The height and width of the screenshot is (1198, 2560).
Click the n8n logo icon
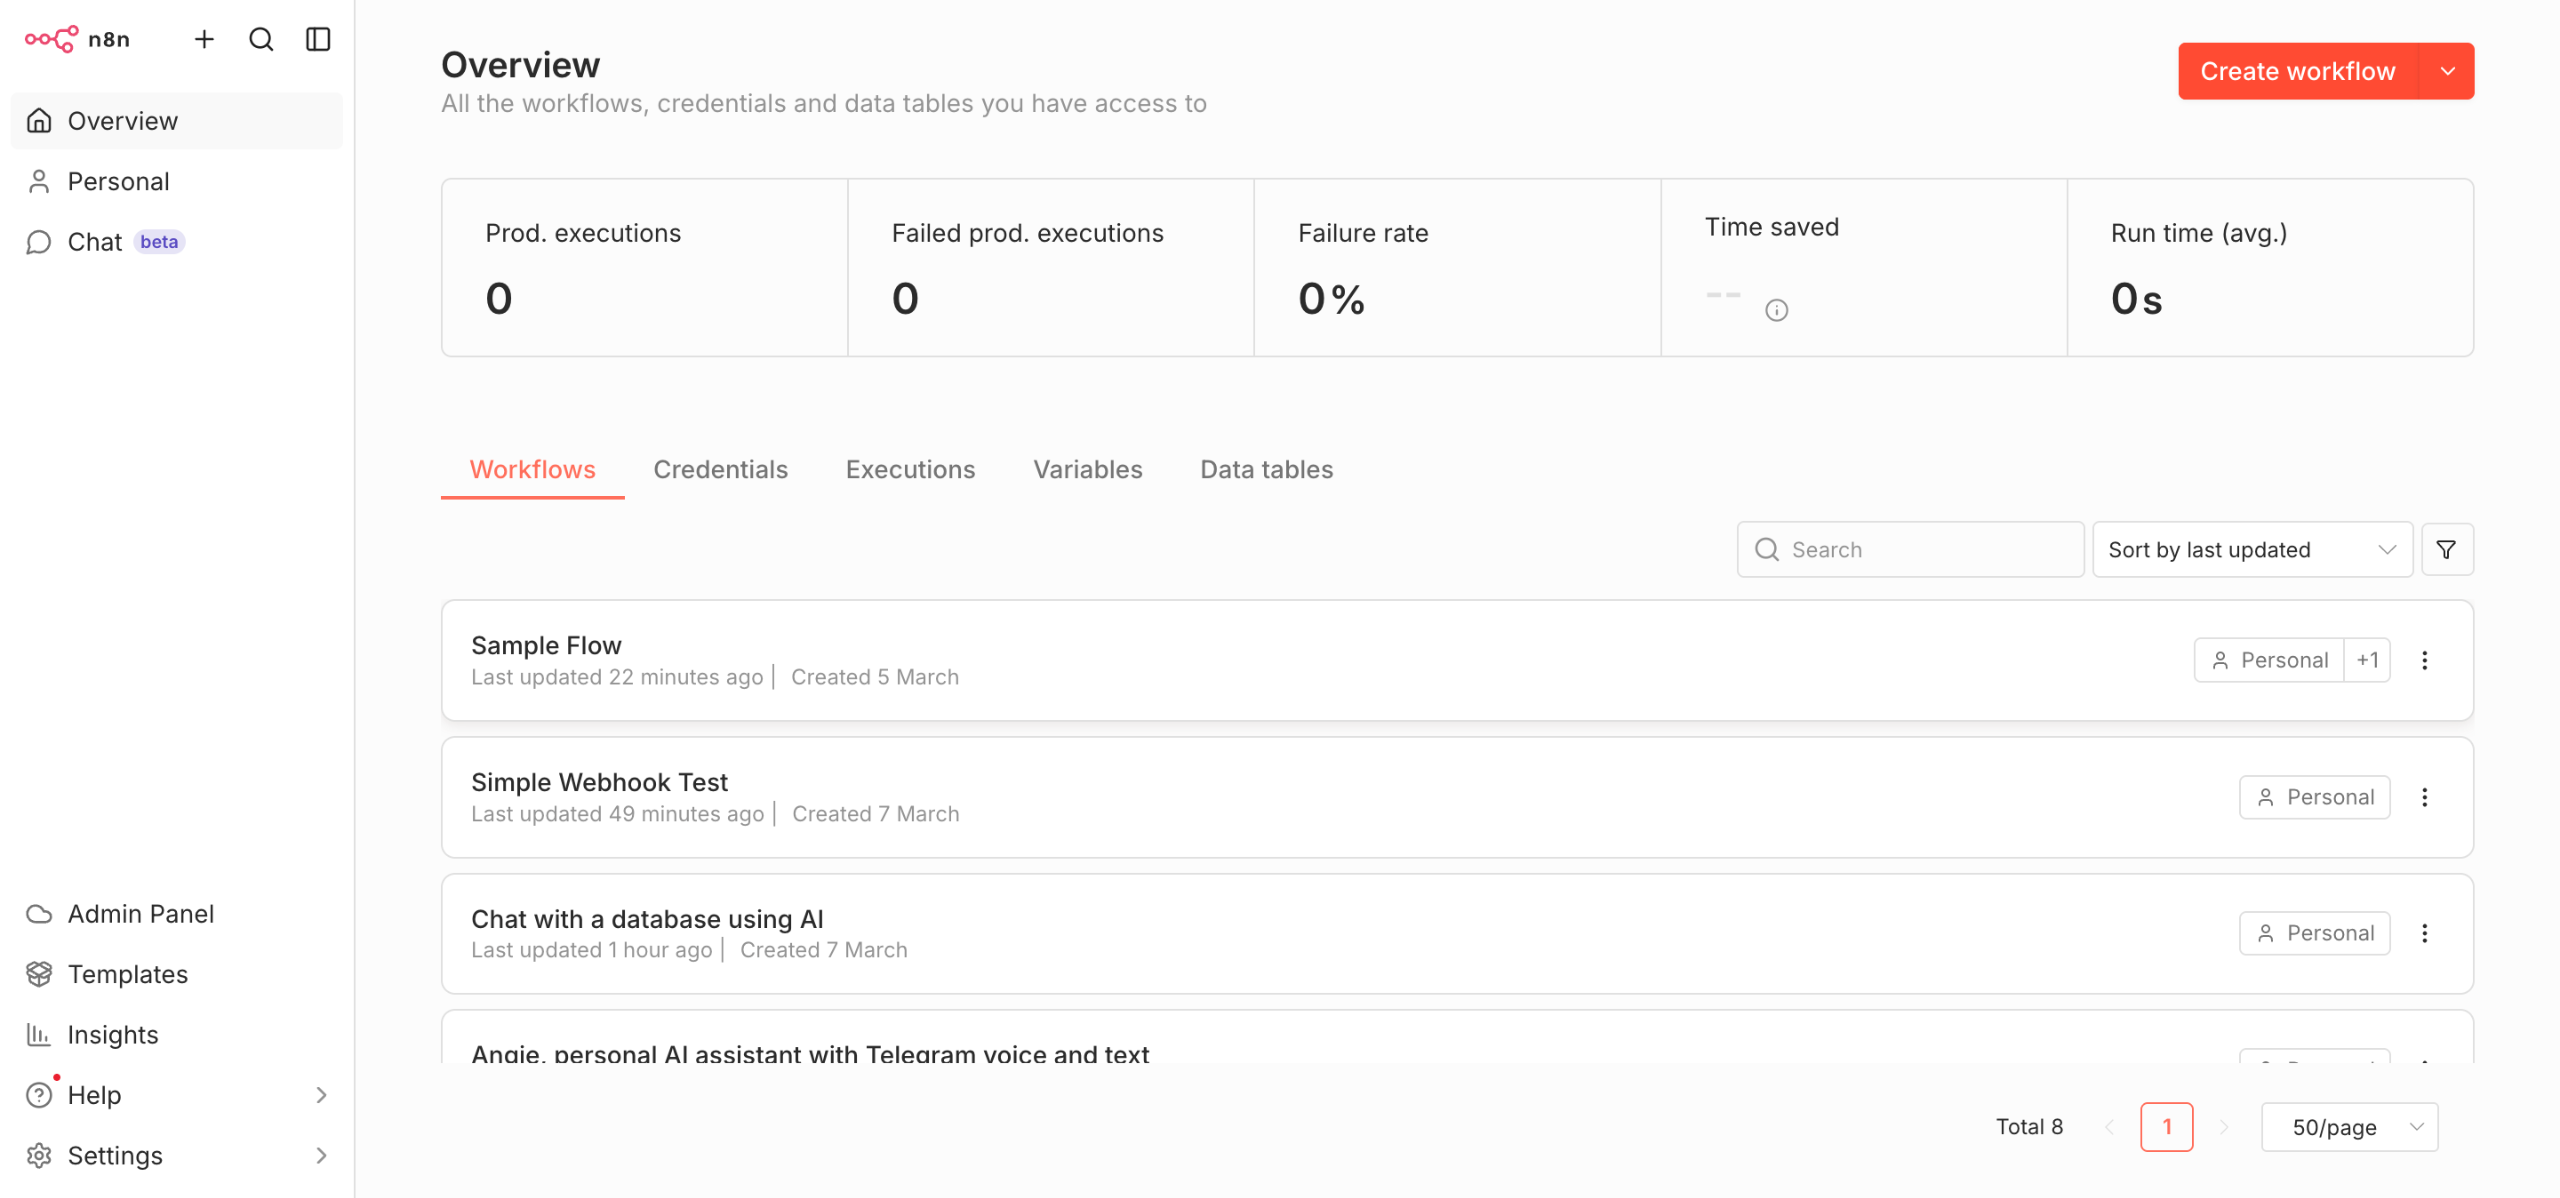[x=51, y=39]
